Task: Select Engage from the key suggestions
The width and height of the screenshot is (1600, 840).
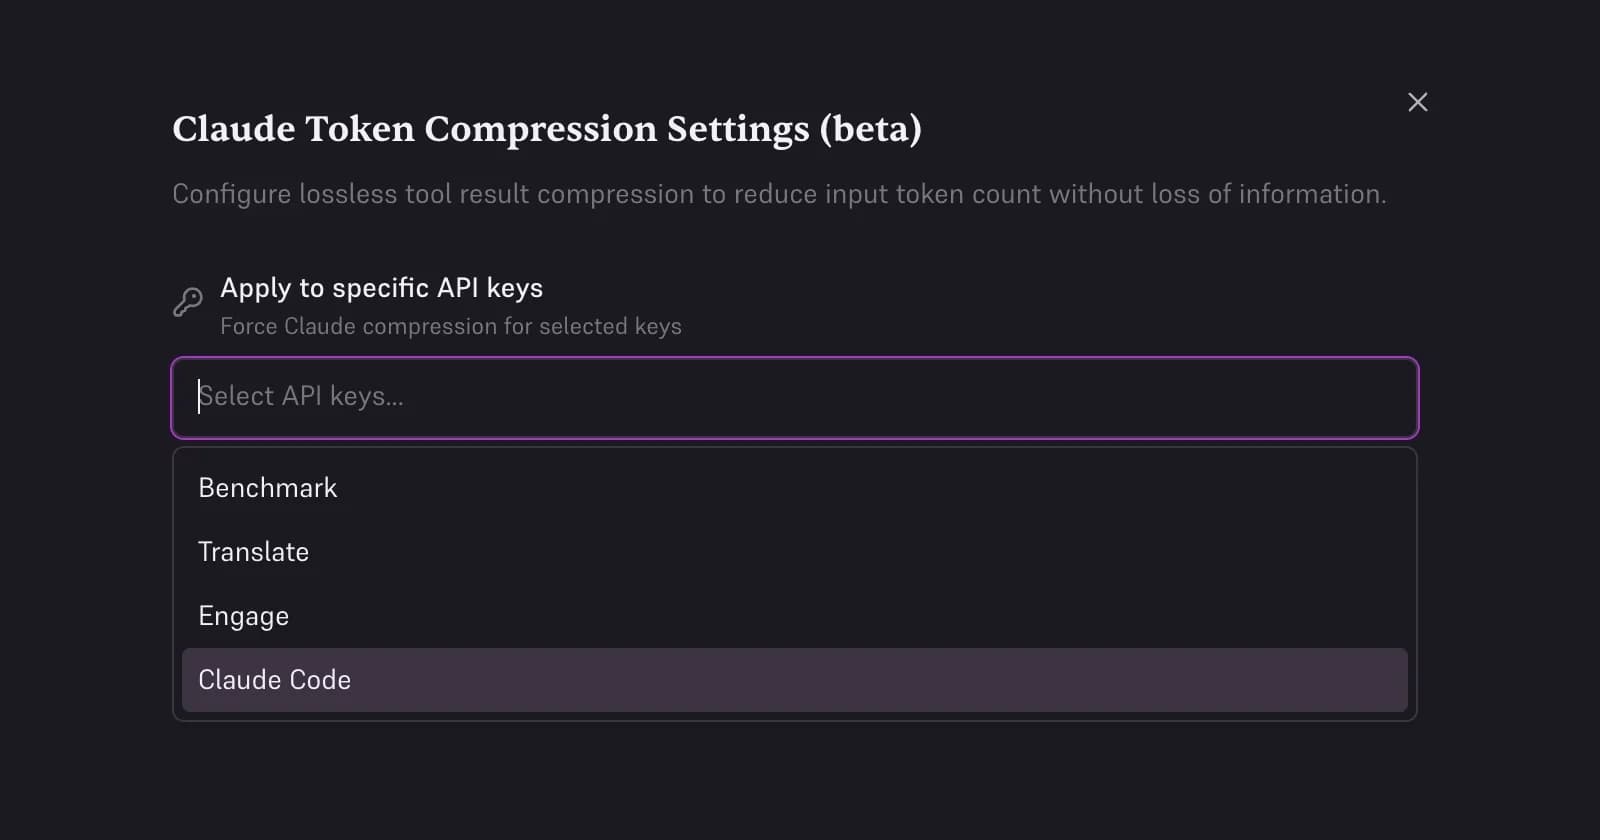Action: coord(243,615)
